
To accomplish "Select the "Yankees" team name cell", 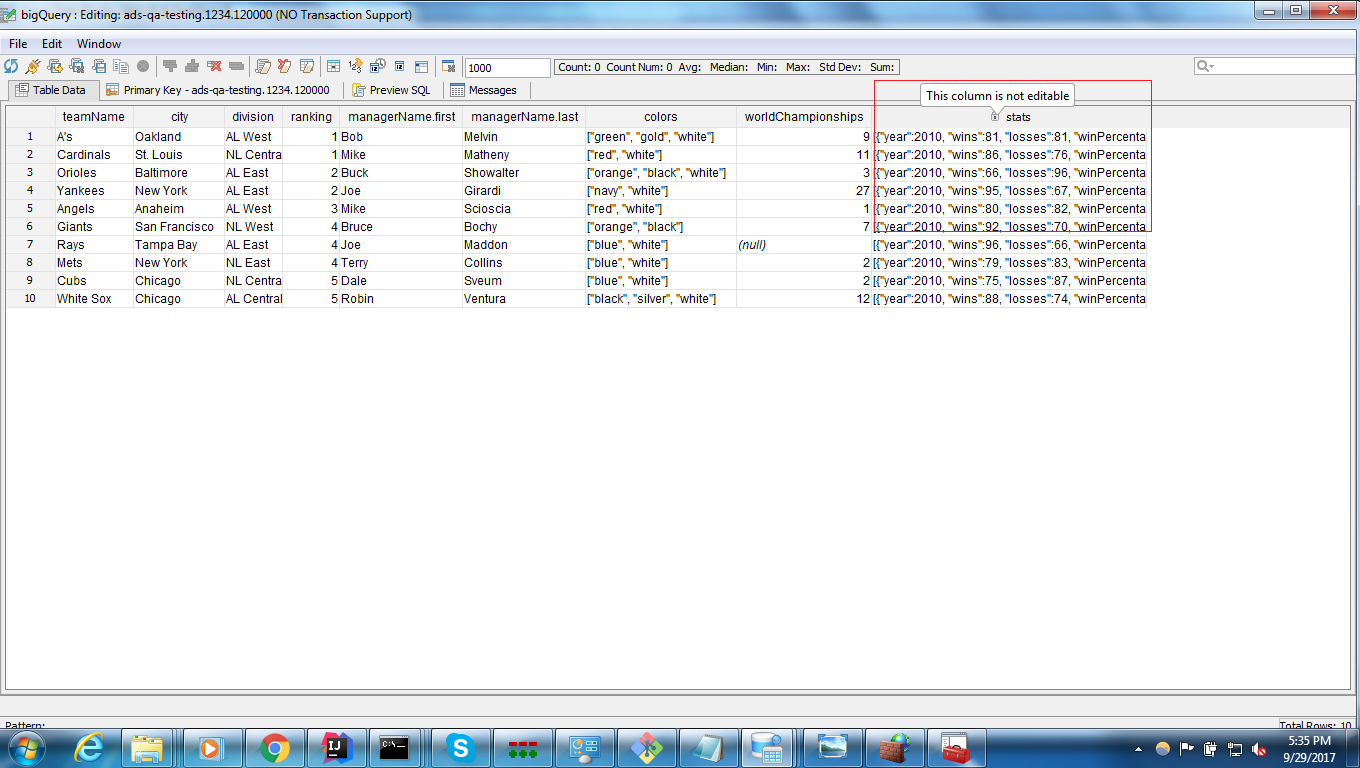I will pos(93,190).
